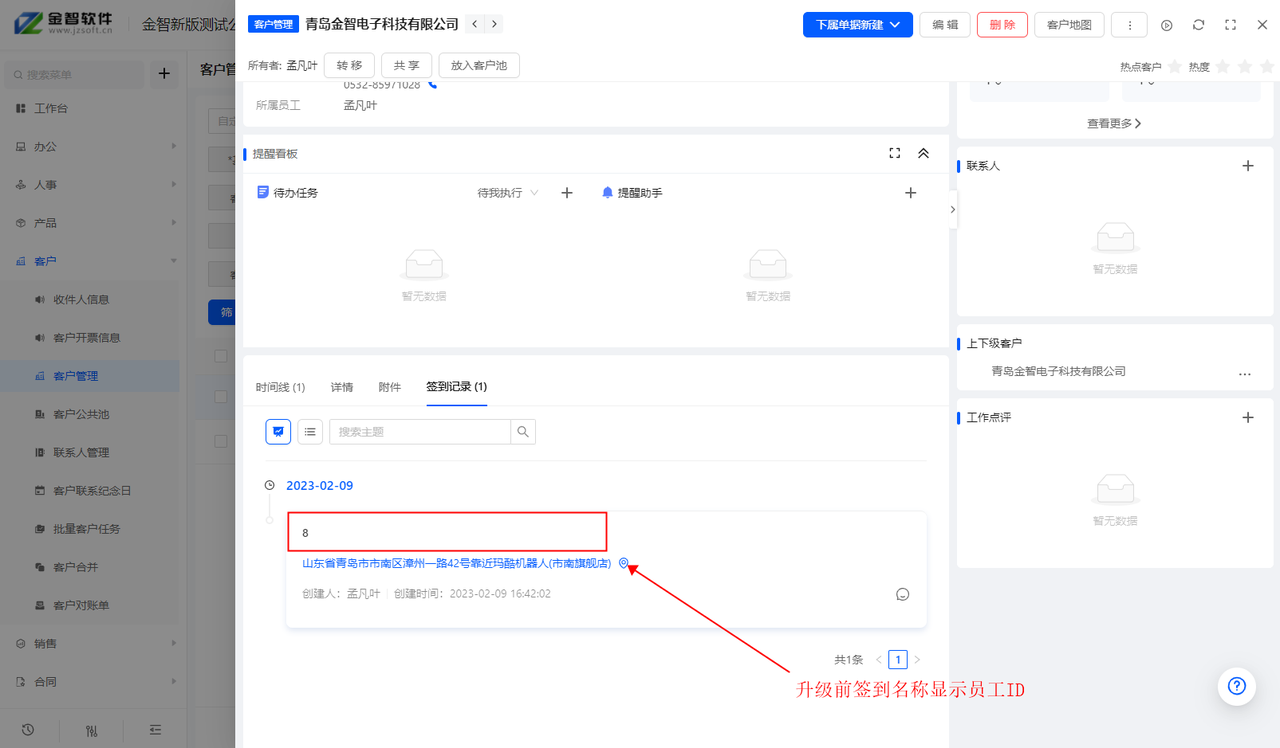Screen dimensions: 1280x748
Task: Open the more options three-dot button
Action: pyautogui.click(x=1129, y=25)
